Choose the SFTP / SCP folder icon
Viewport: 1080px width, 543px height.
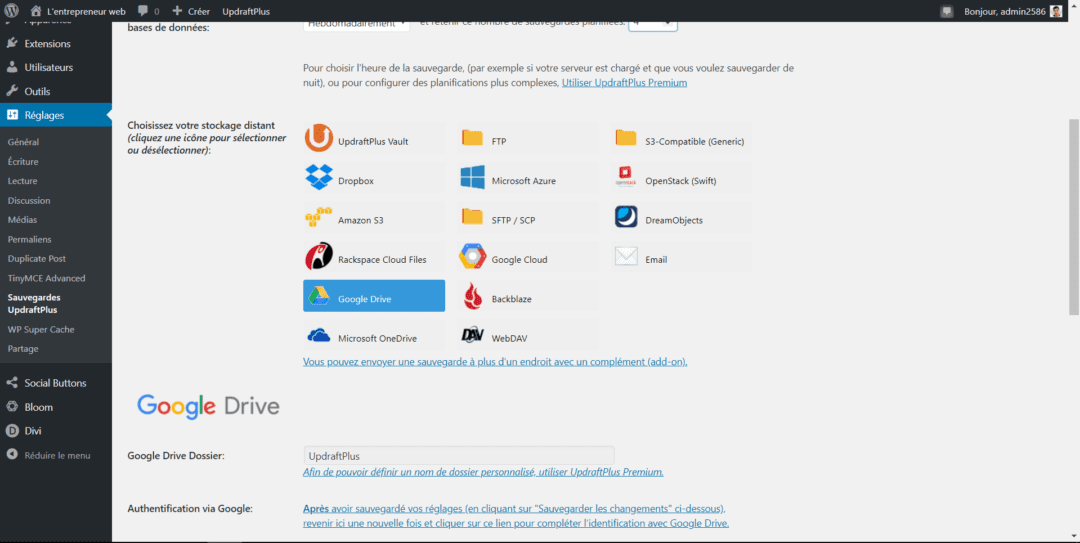click(472, 217)
